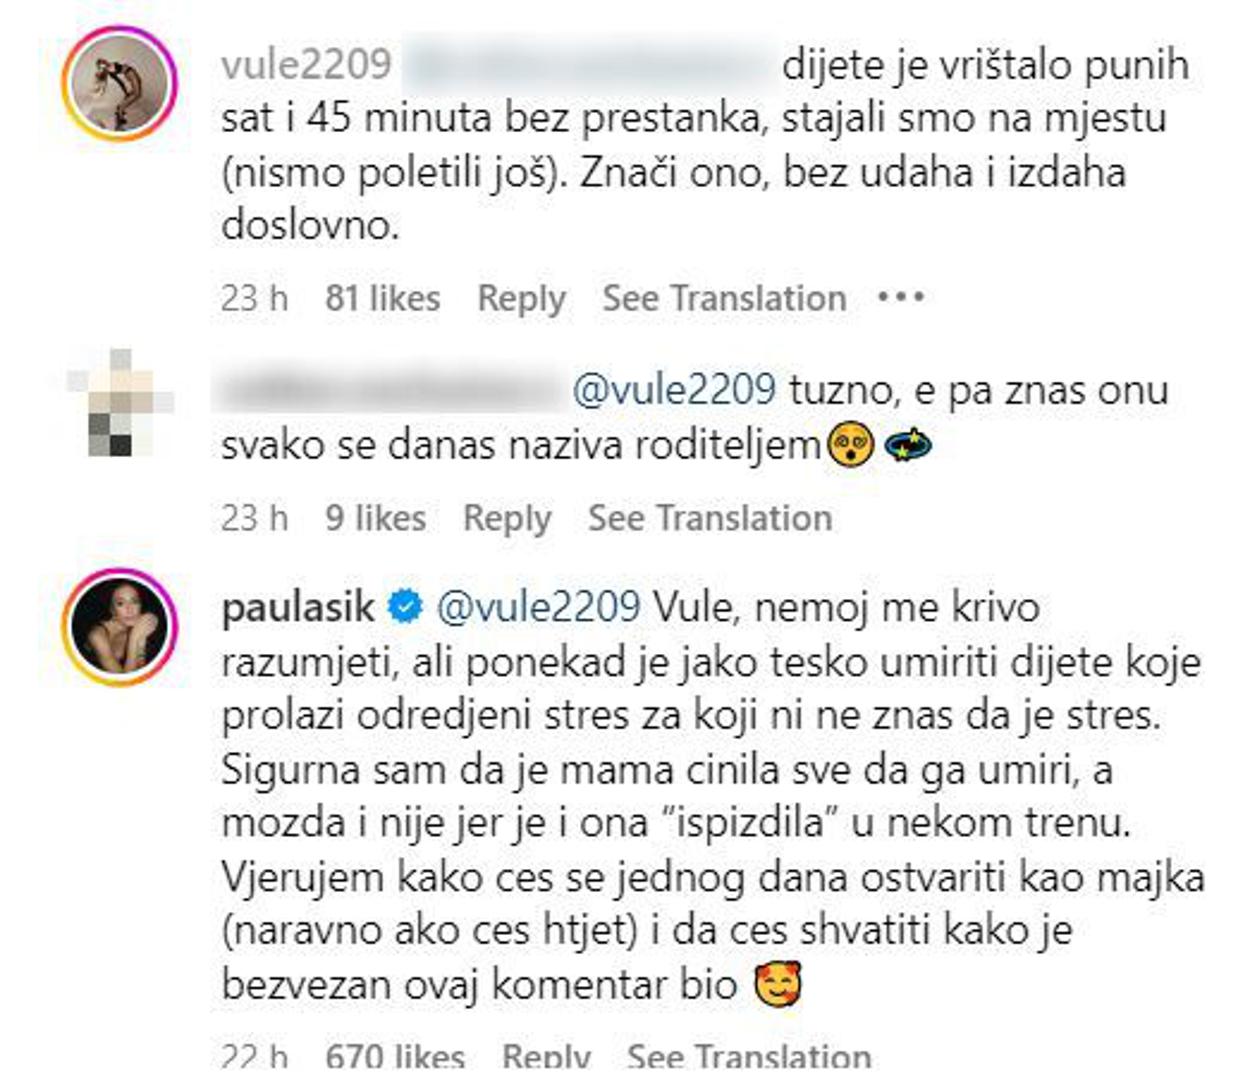Reply to vule2209's comment
The height and width of the screenshot is (1080, 1250).
pyautogui.click(x=521, y=298)
